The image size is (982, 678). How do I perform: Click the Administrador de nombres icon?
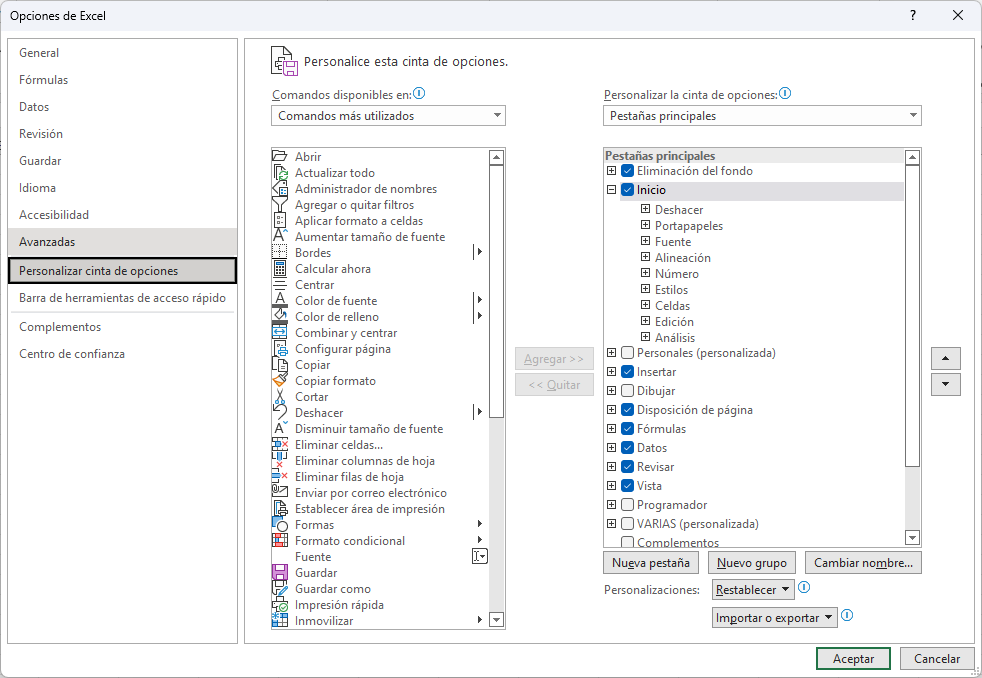[279, 188]
